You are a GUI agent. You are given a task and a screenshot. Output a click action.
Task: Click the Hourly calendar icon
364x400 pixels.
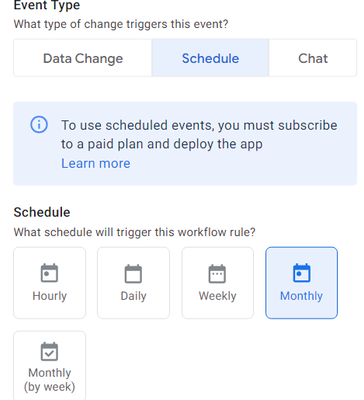[49, 273]
